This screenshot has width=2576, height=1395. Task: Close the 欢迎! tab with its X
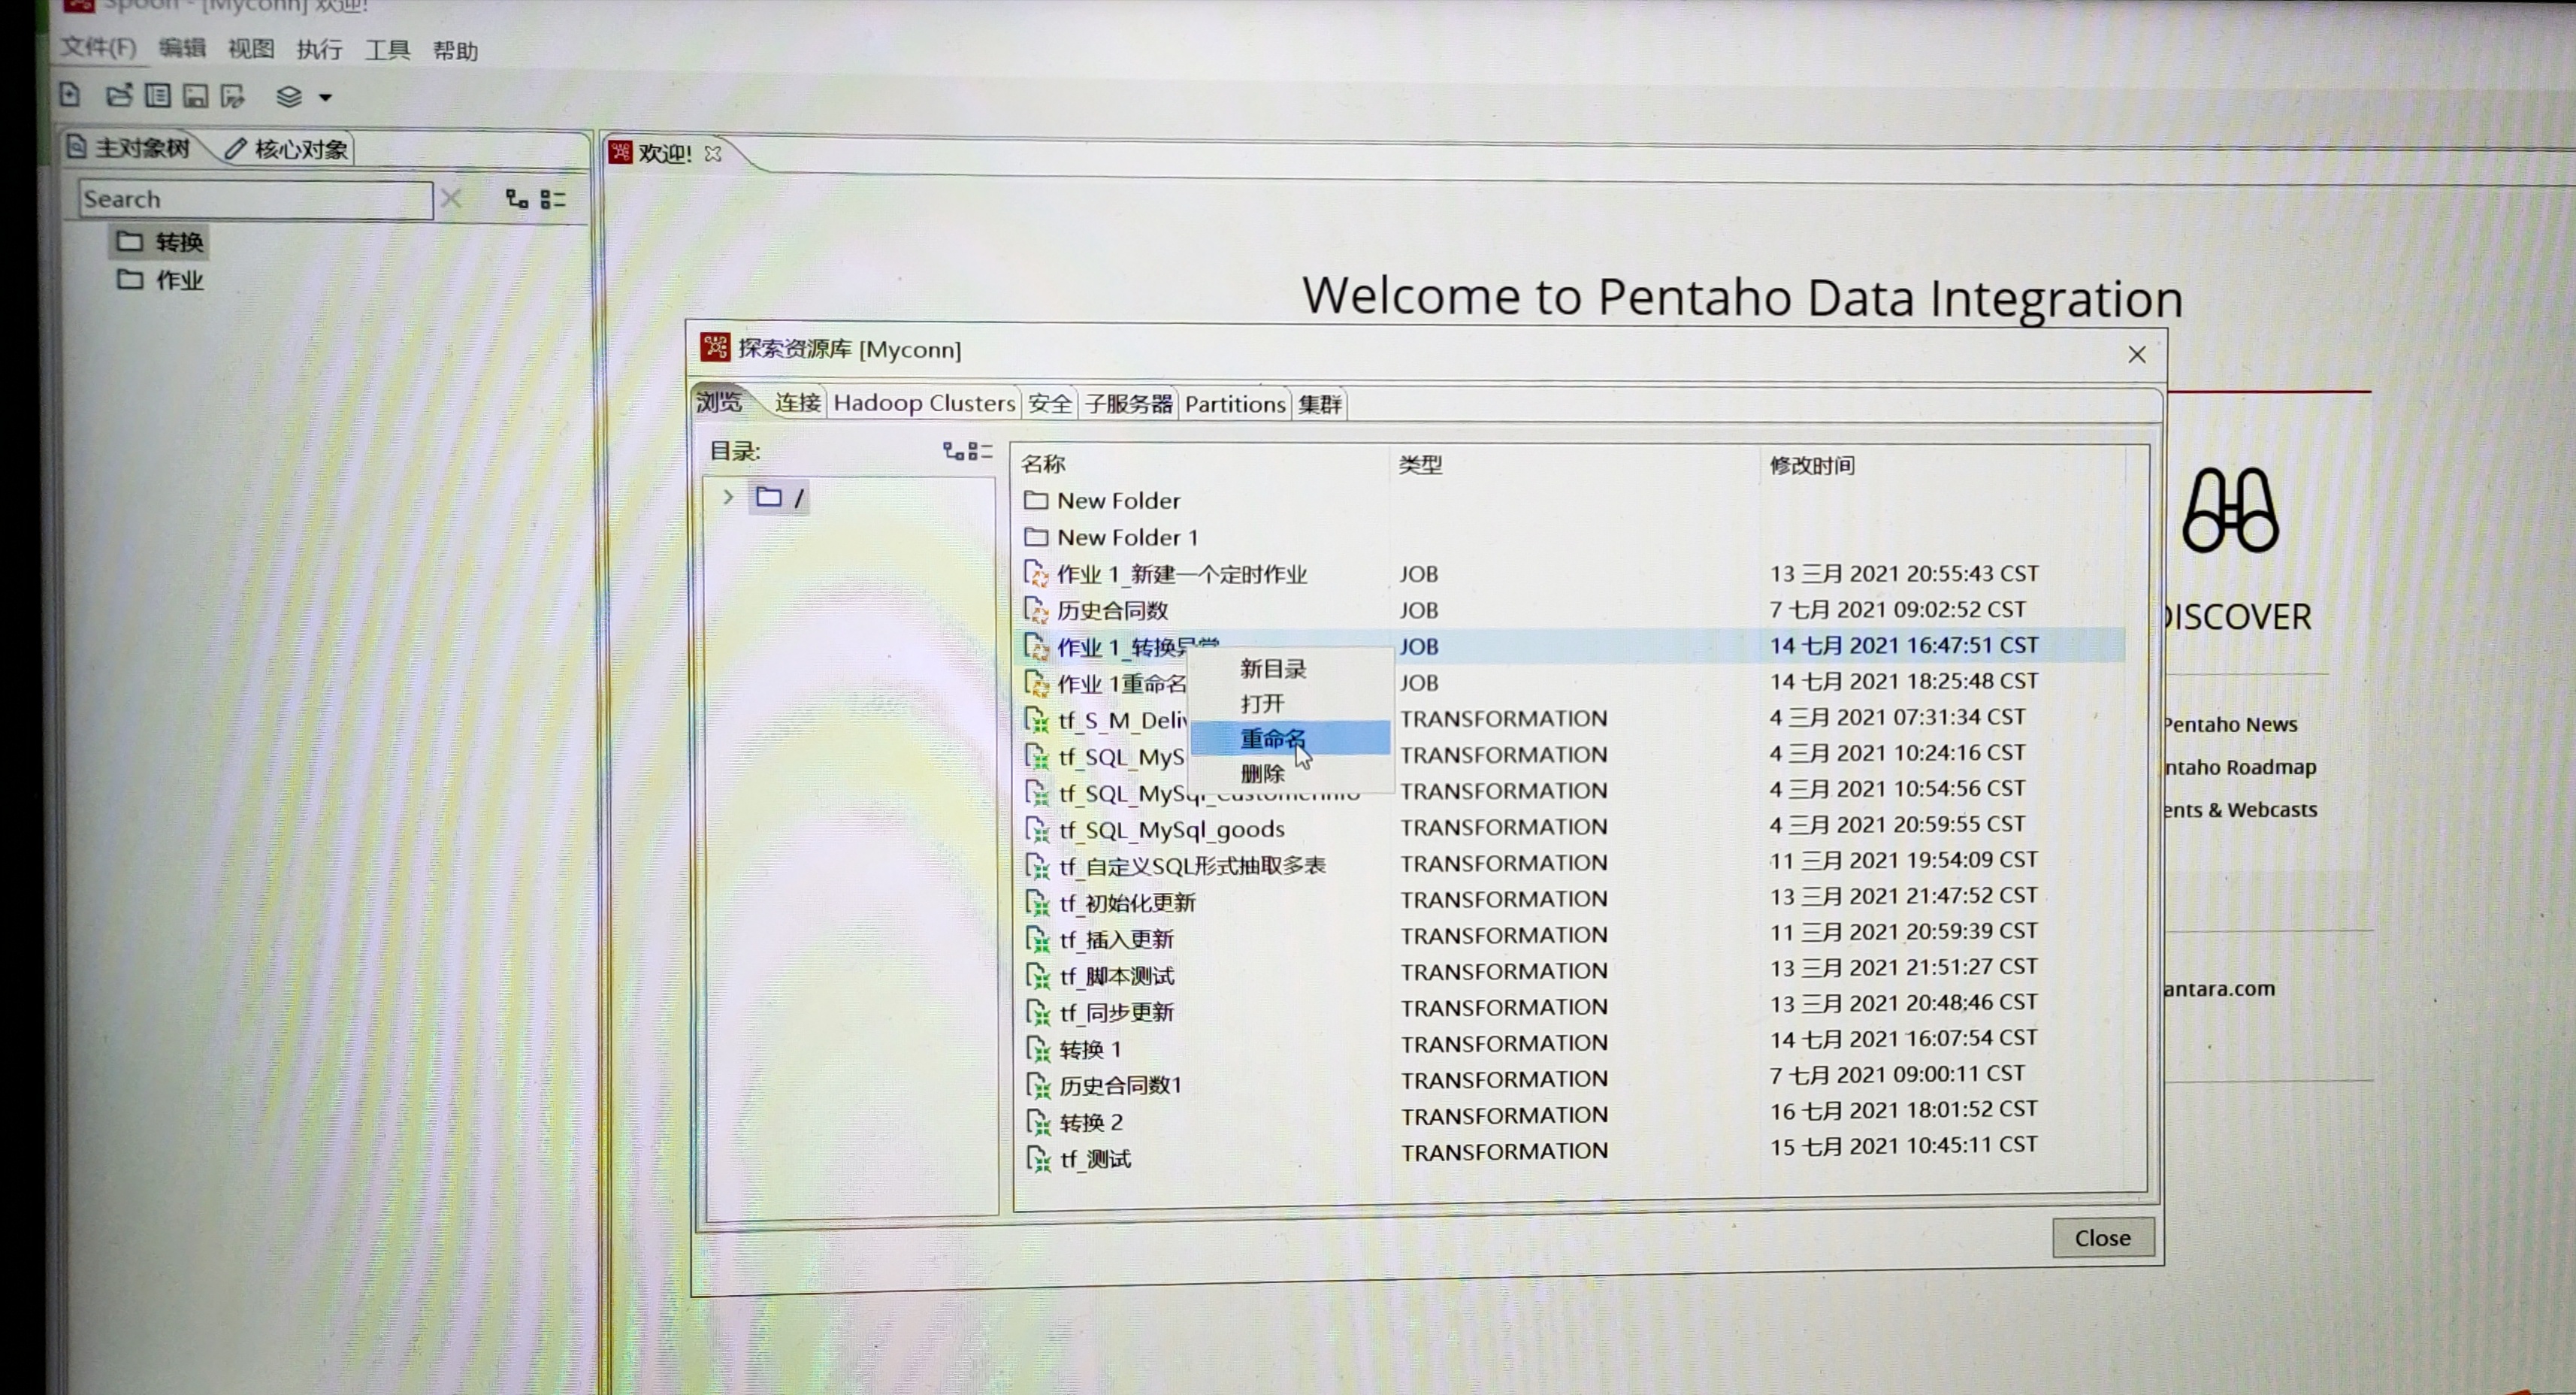click(x=713, y=153)
